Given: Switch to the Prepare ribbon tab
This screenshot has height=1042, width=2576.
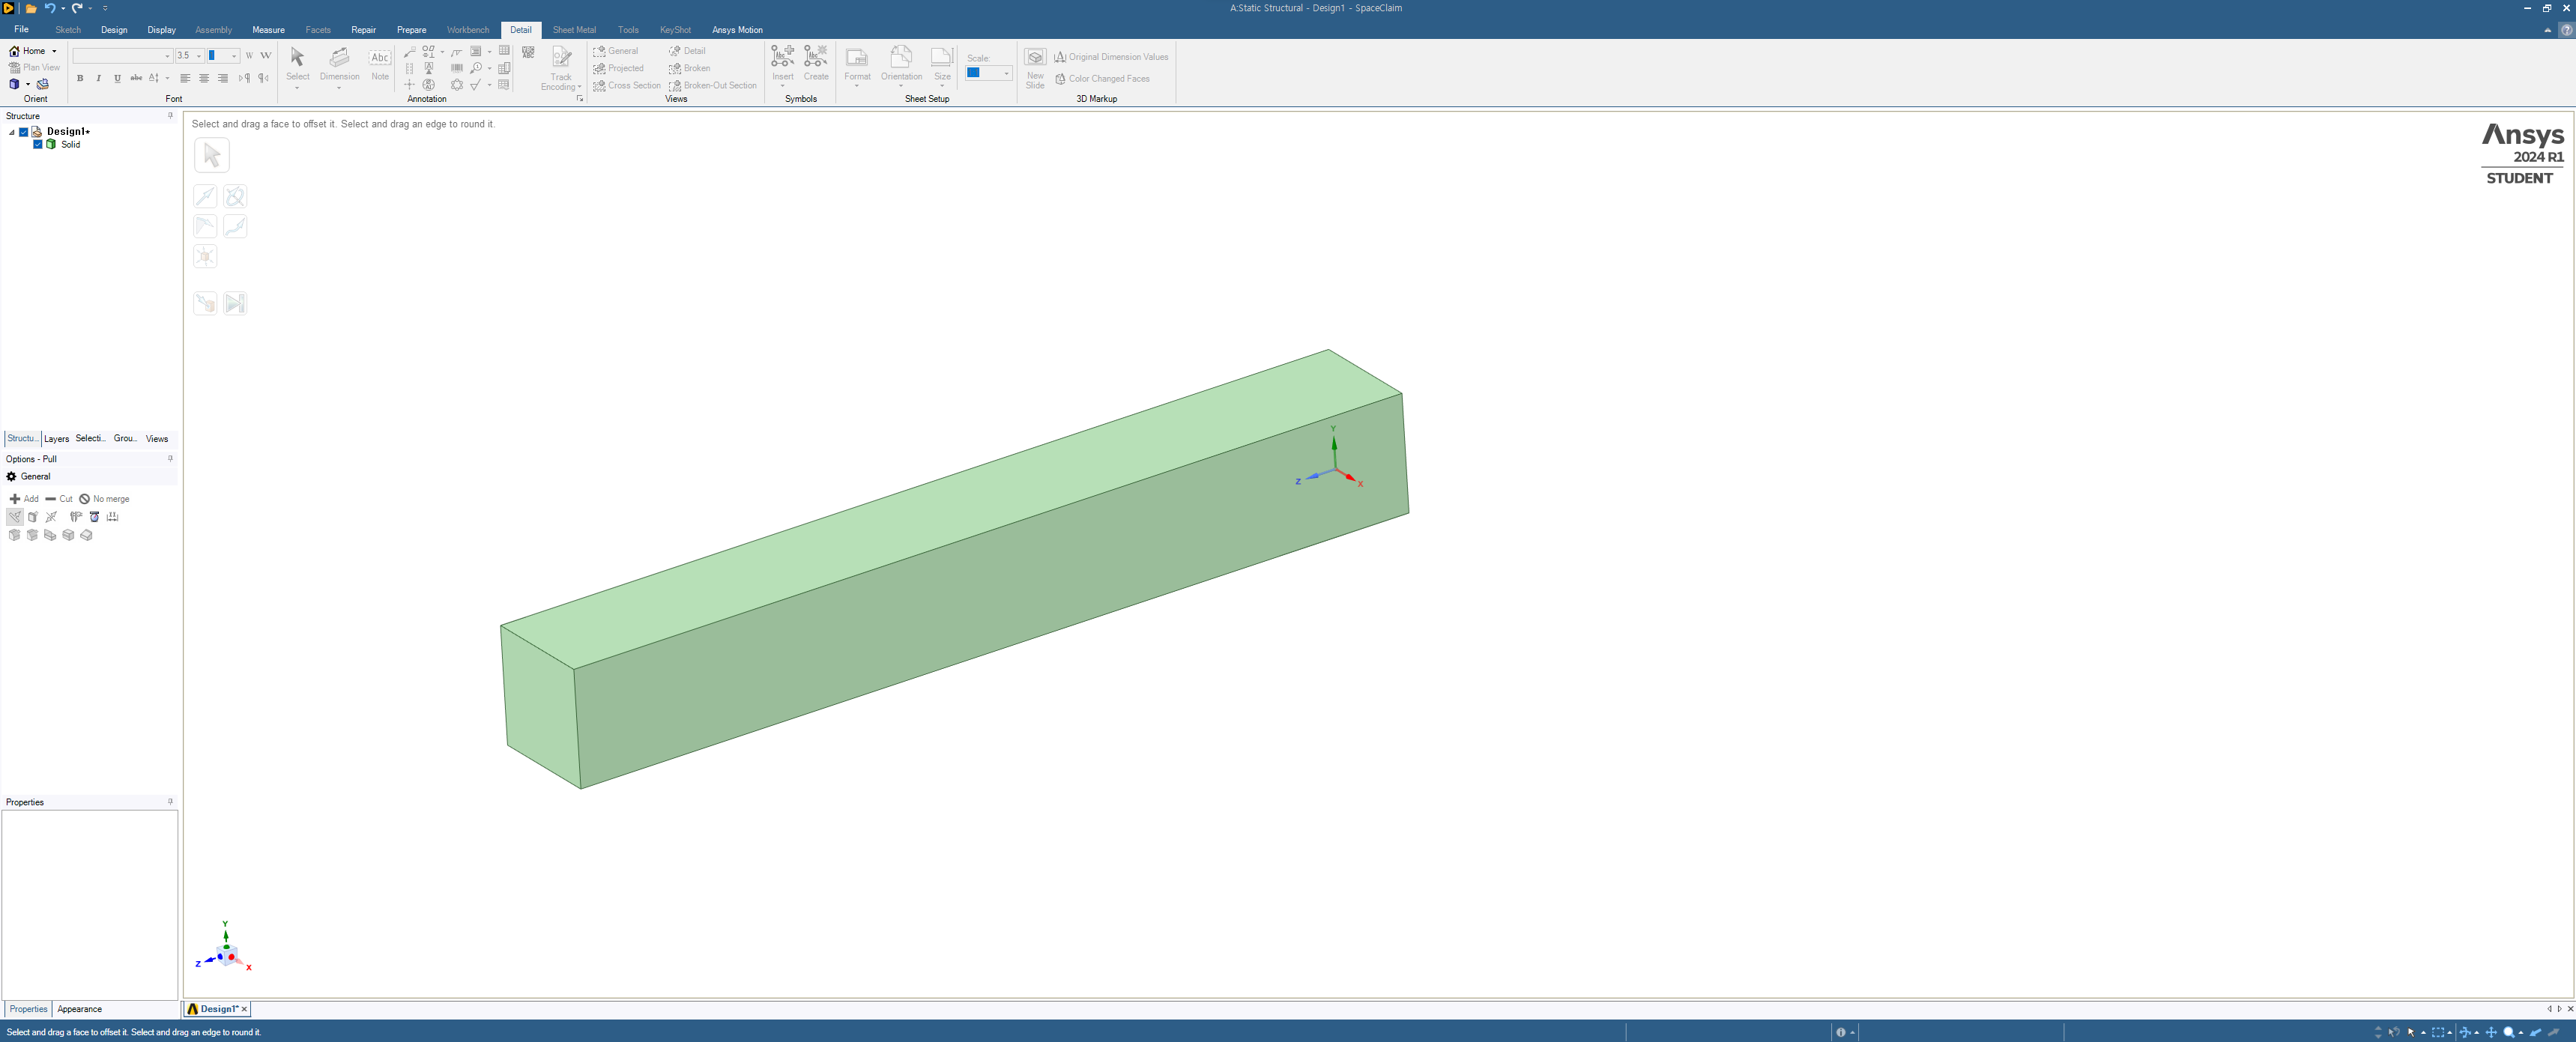Looking at the screenshot, I should (x=411, y=30).
